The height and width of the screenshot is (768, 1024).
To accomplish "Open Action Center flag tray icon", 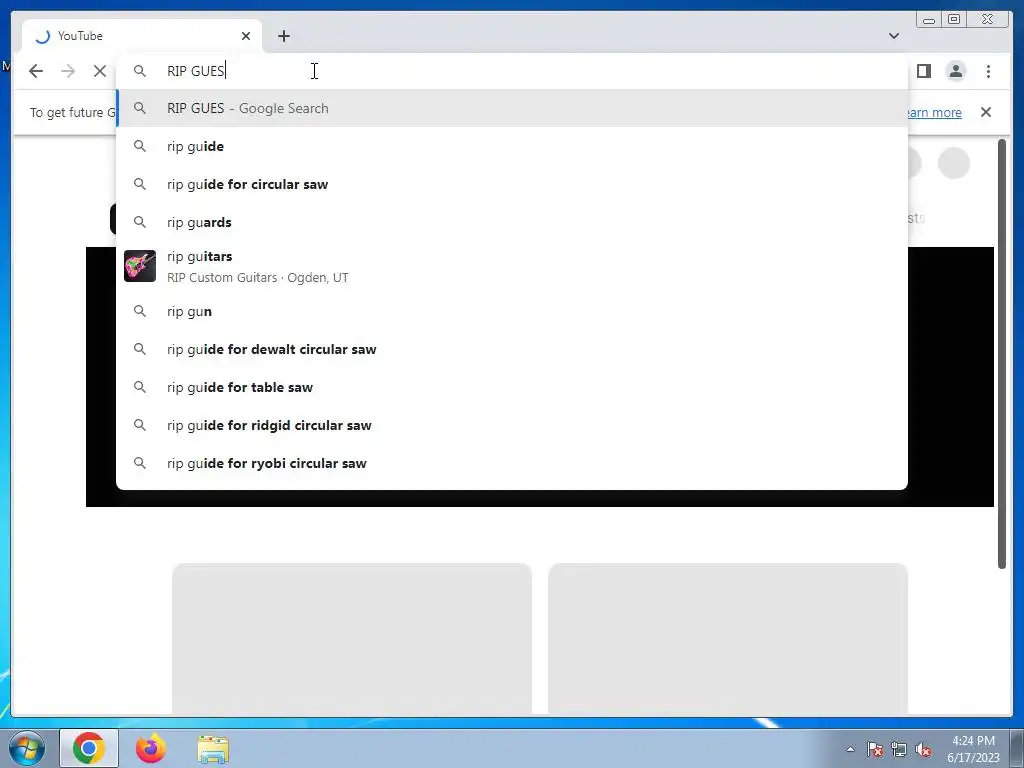I will [875, 750].
